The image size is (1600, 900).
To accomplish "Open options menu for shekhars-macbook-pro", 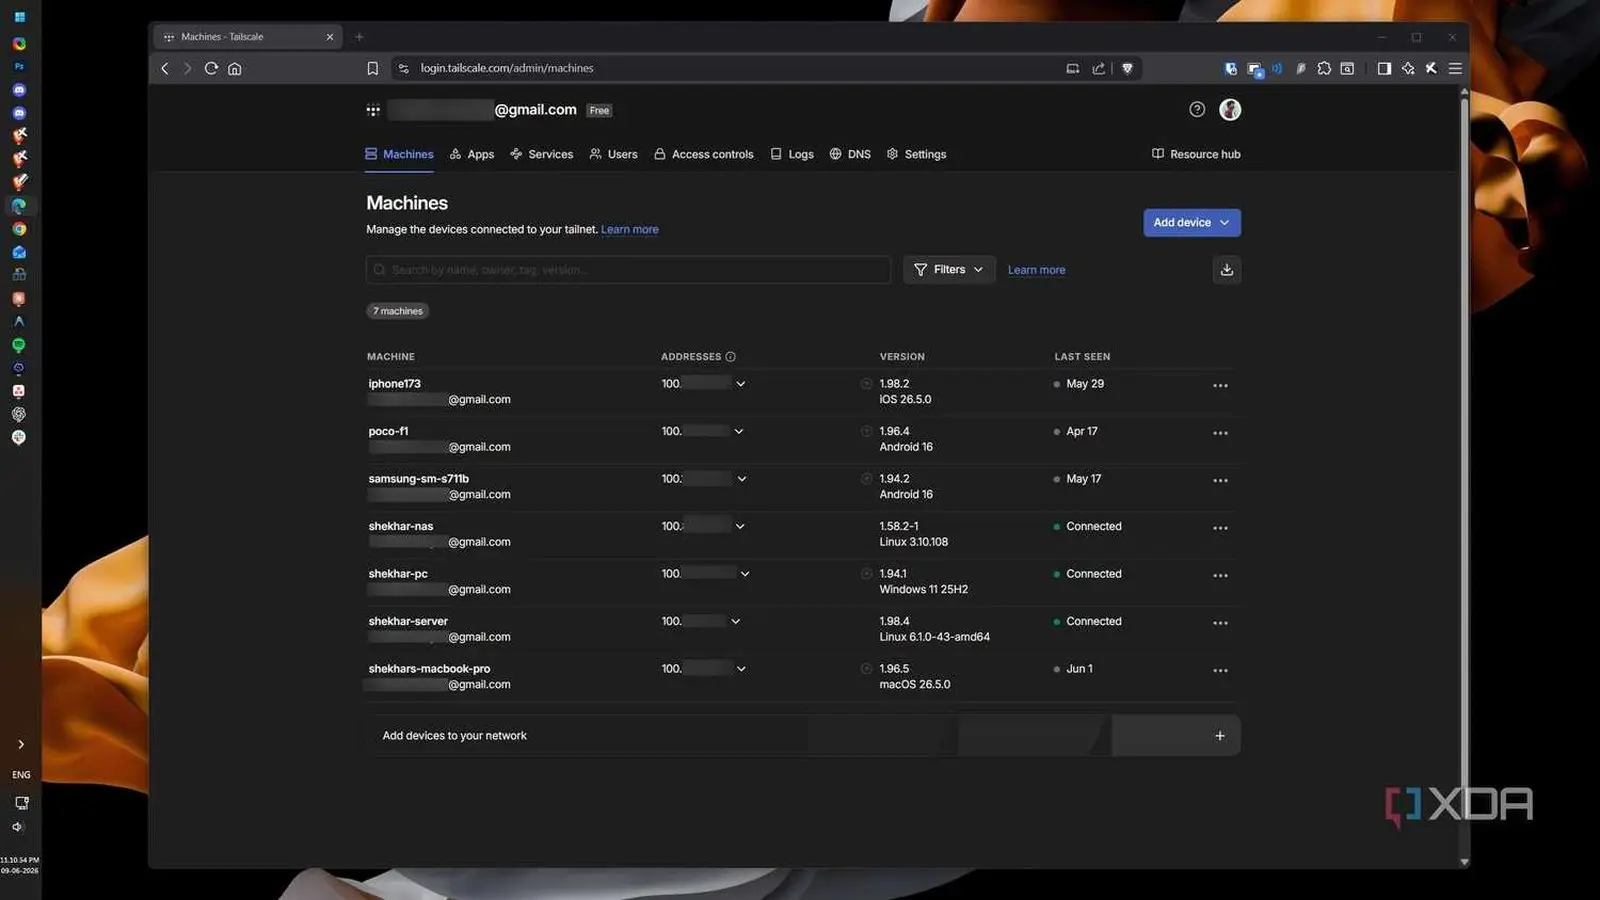I will [1220, 671].
